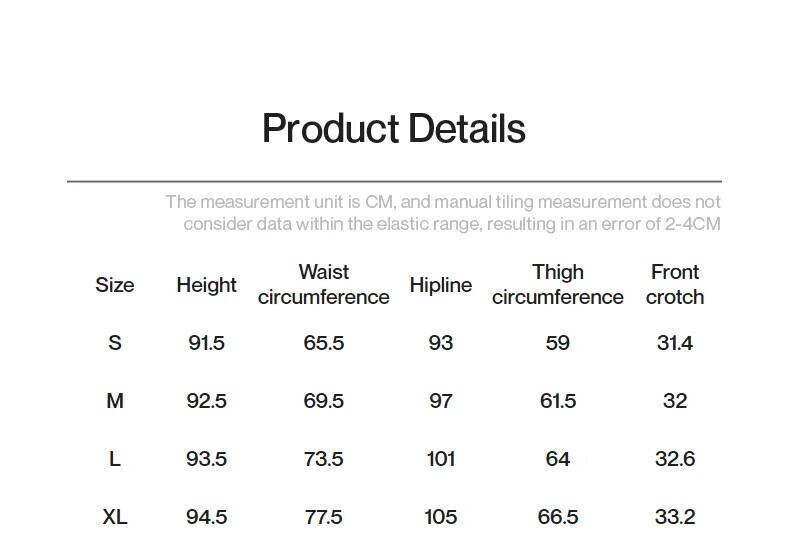This screenshot has width=790, height=545.
Task: Click the Hipline column header
Action: 440,285
